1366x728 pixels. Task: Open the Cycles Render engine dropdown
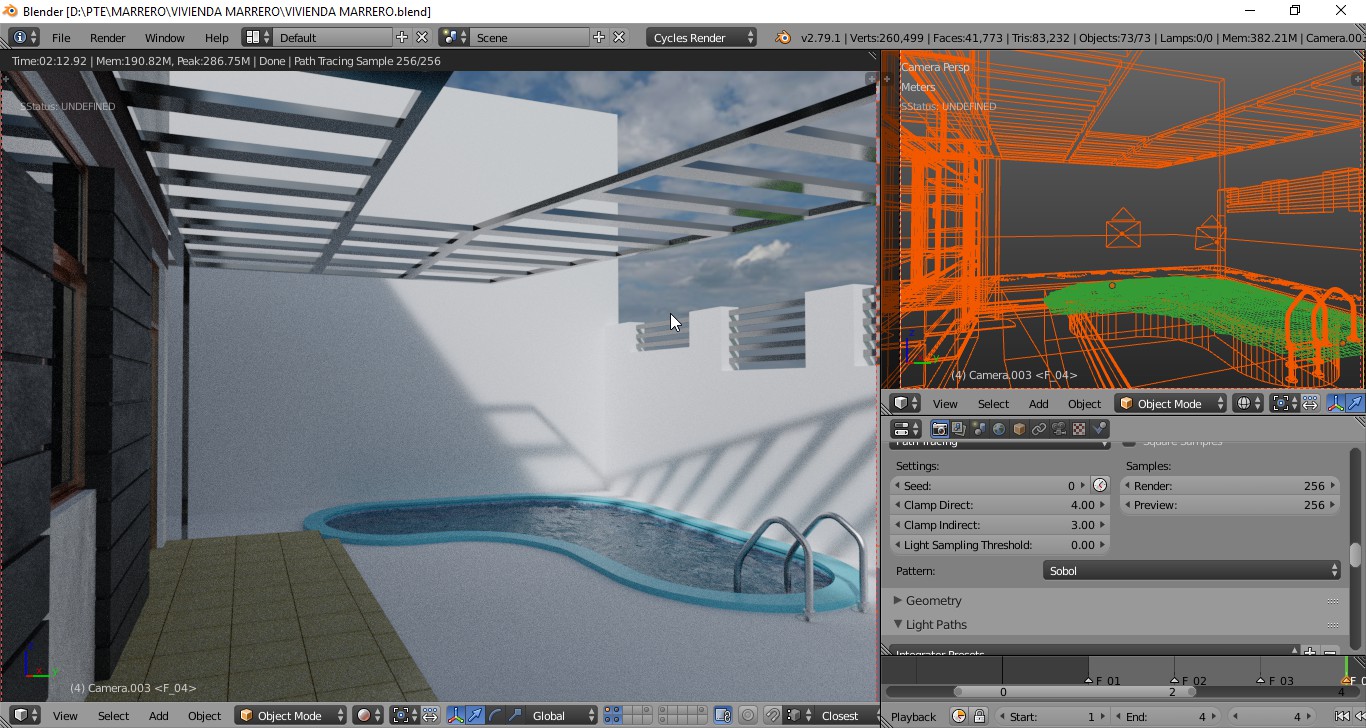[702, 37]
